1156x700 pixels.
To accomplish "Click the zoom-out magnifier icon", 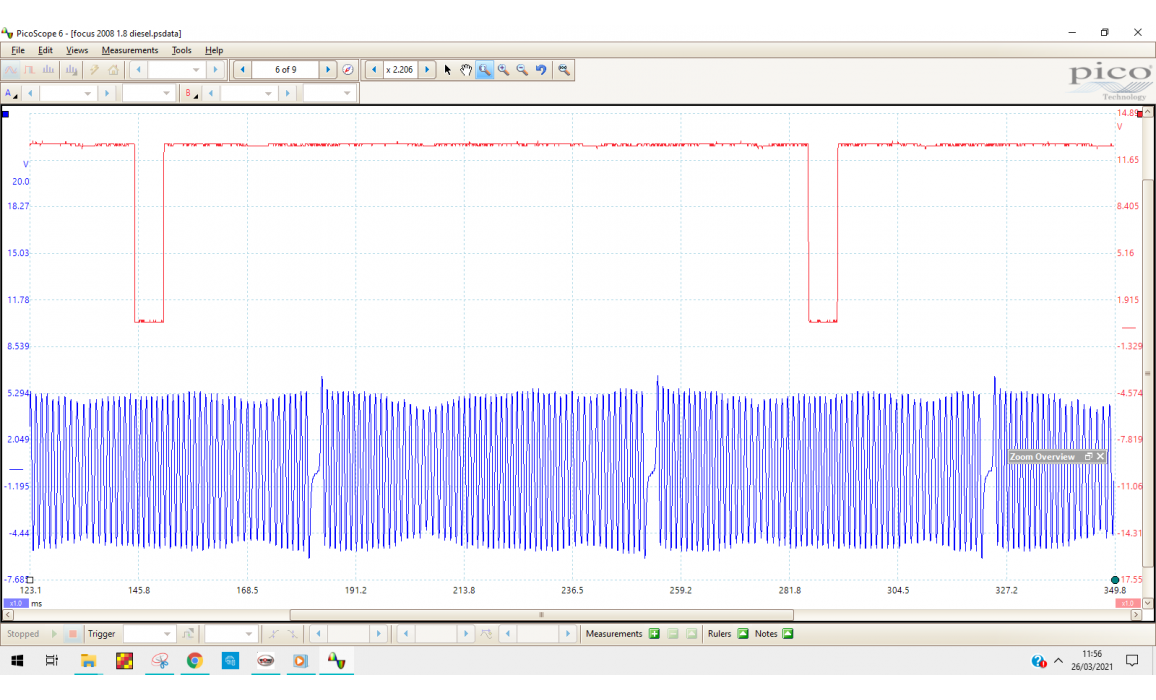I will click(x=522, y=70).
